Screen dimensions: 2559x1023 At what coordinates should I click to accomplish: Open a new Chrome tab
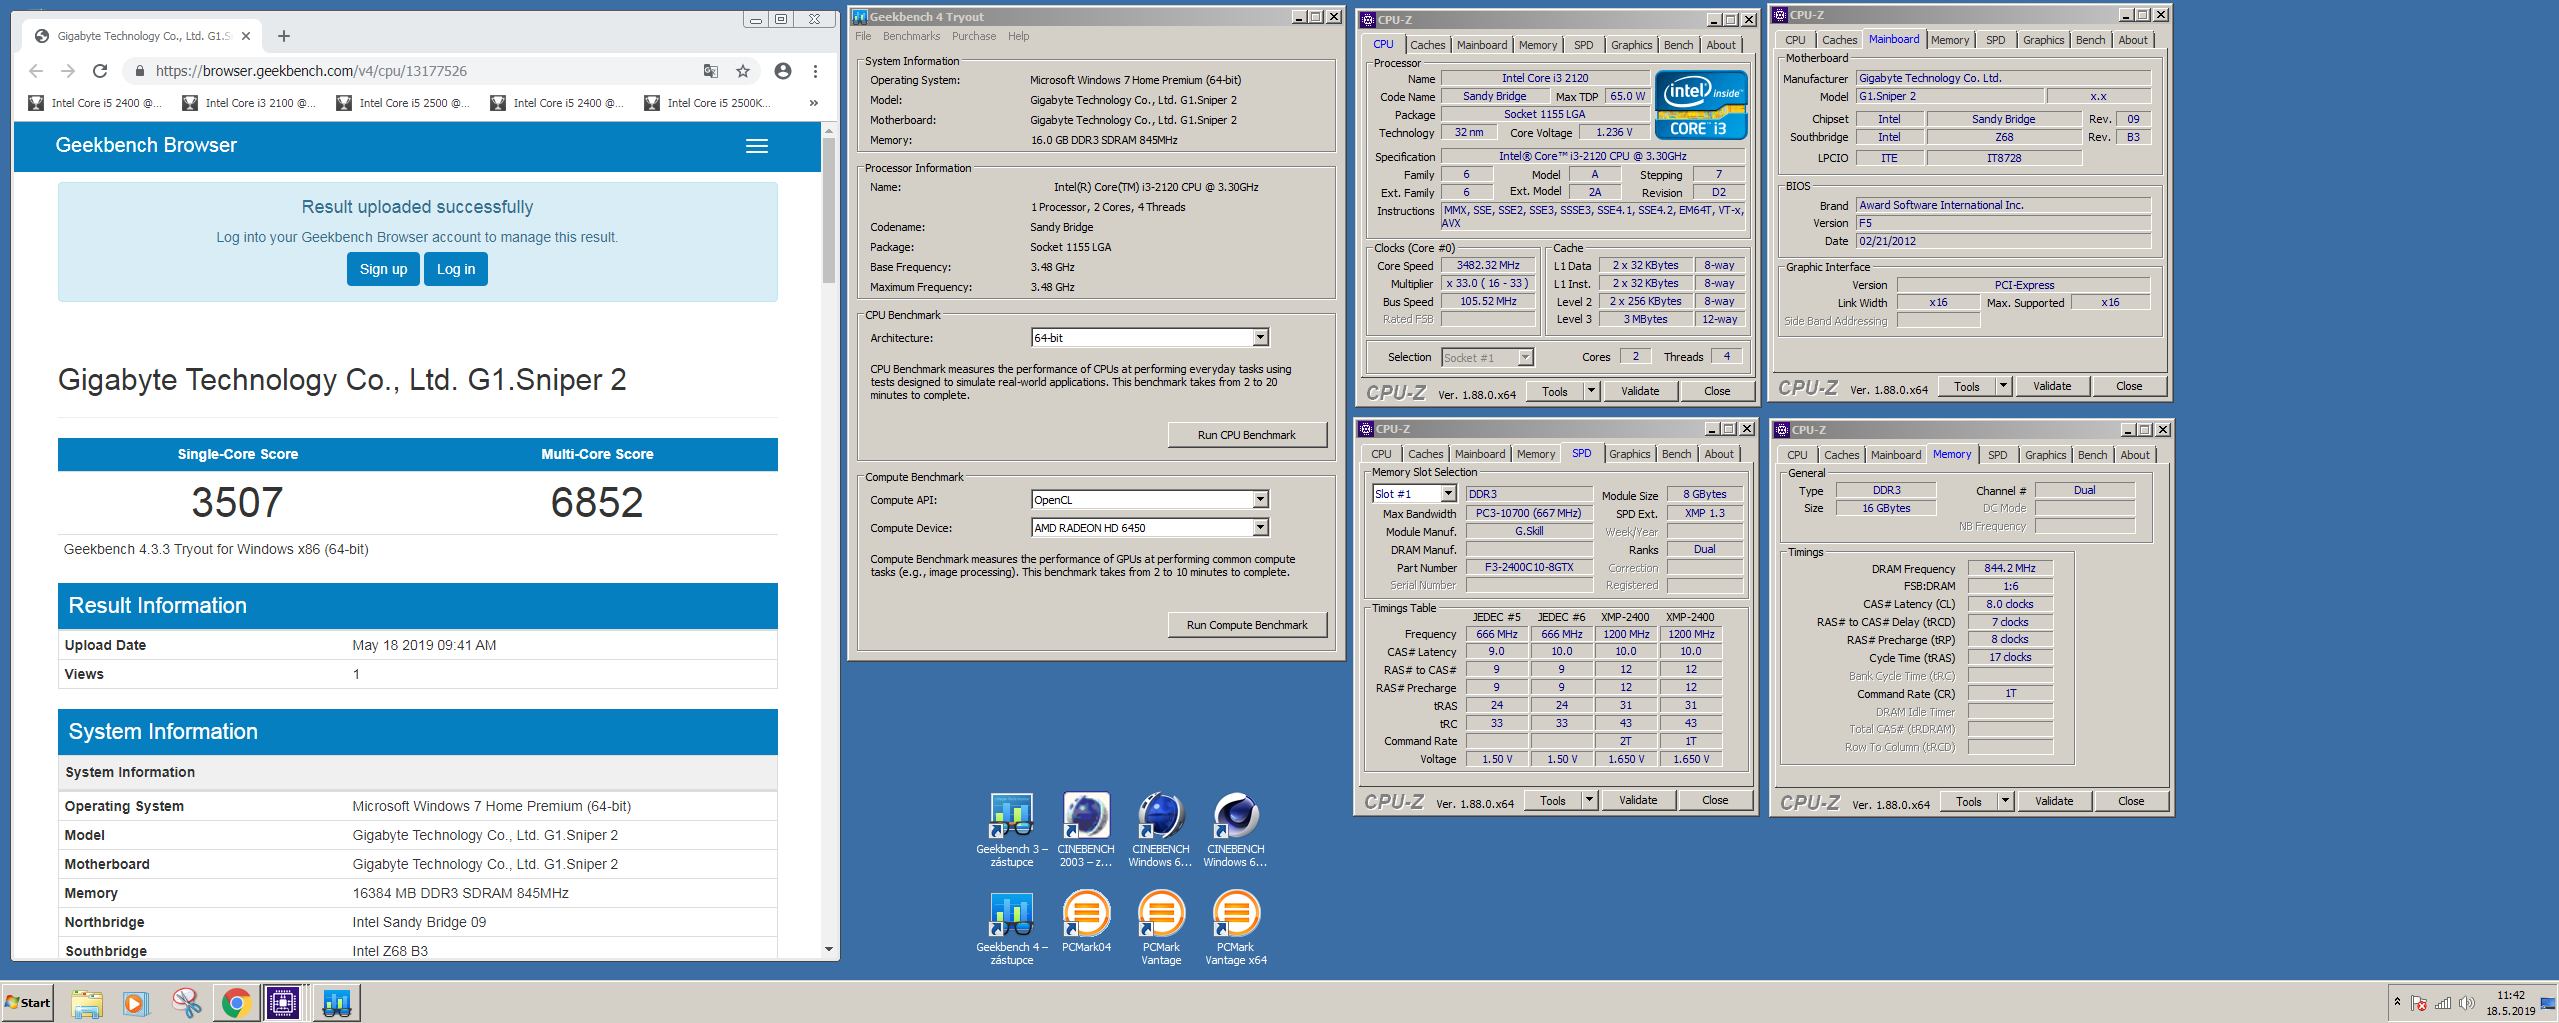point(284,36)
